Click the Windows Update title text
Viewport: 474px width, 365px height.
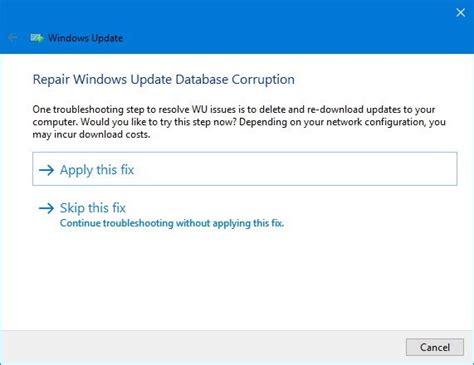pyautogui.click(x=85, y=38)
